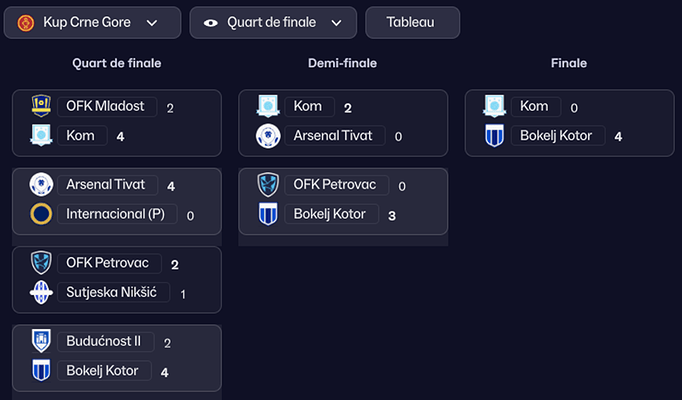Open OFK Mladost team link
Viewport: 682px width, 400px height.
pyautogui.click(x=105, y=106)
